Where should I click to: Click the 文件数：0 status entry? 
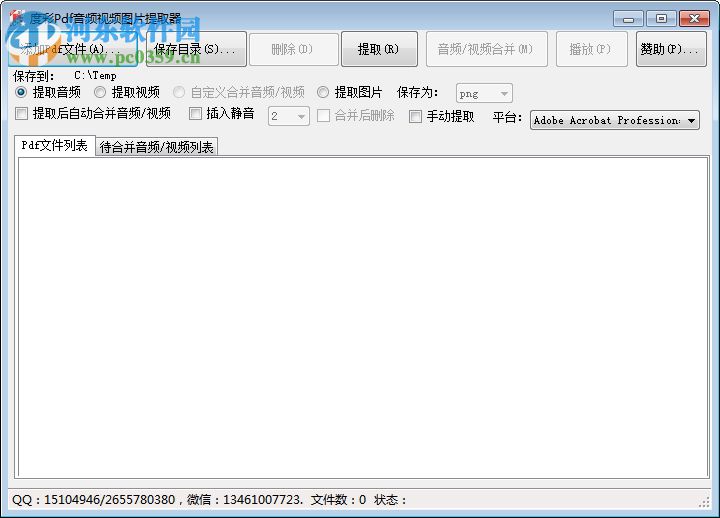[x=338, y=500]
